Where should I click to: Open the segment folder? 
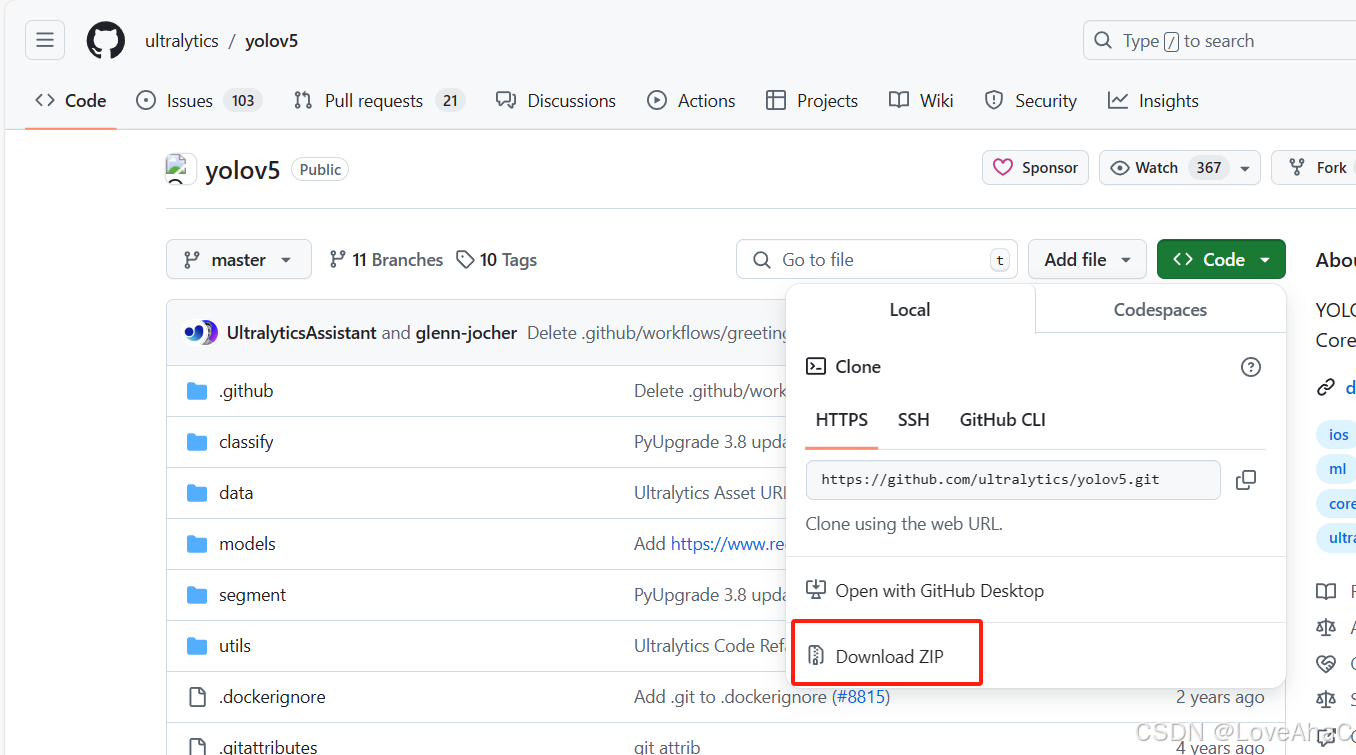[x=252, y=595]
